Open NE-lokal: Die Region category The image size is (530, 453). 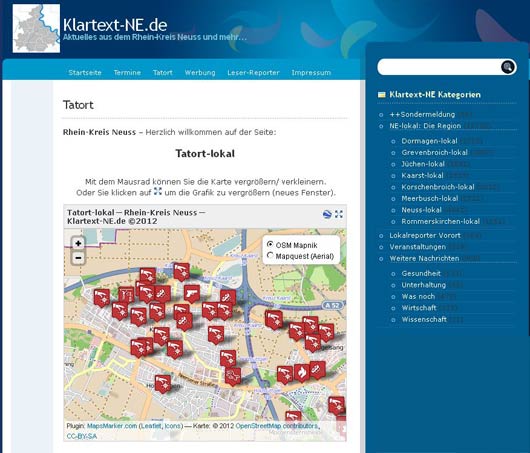click(425, 126)
